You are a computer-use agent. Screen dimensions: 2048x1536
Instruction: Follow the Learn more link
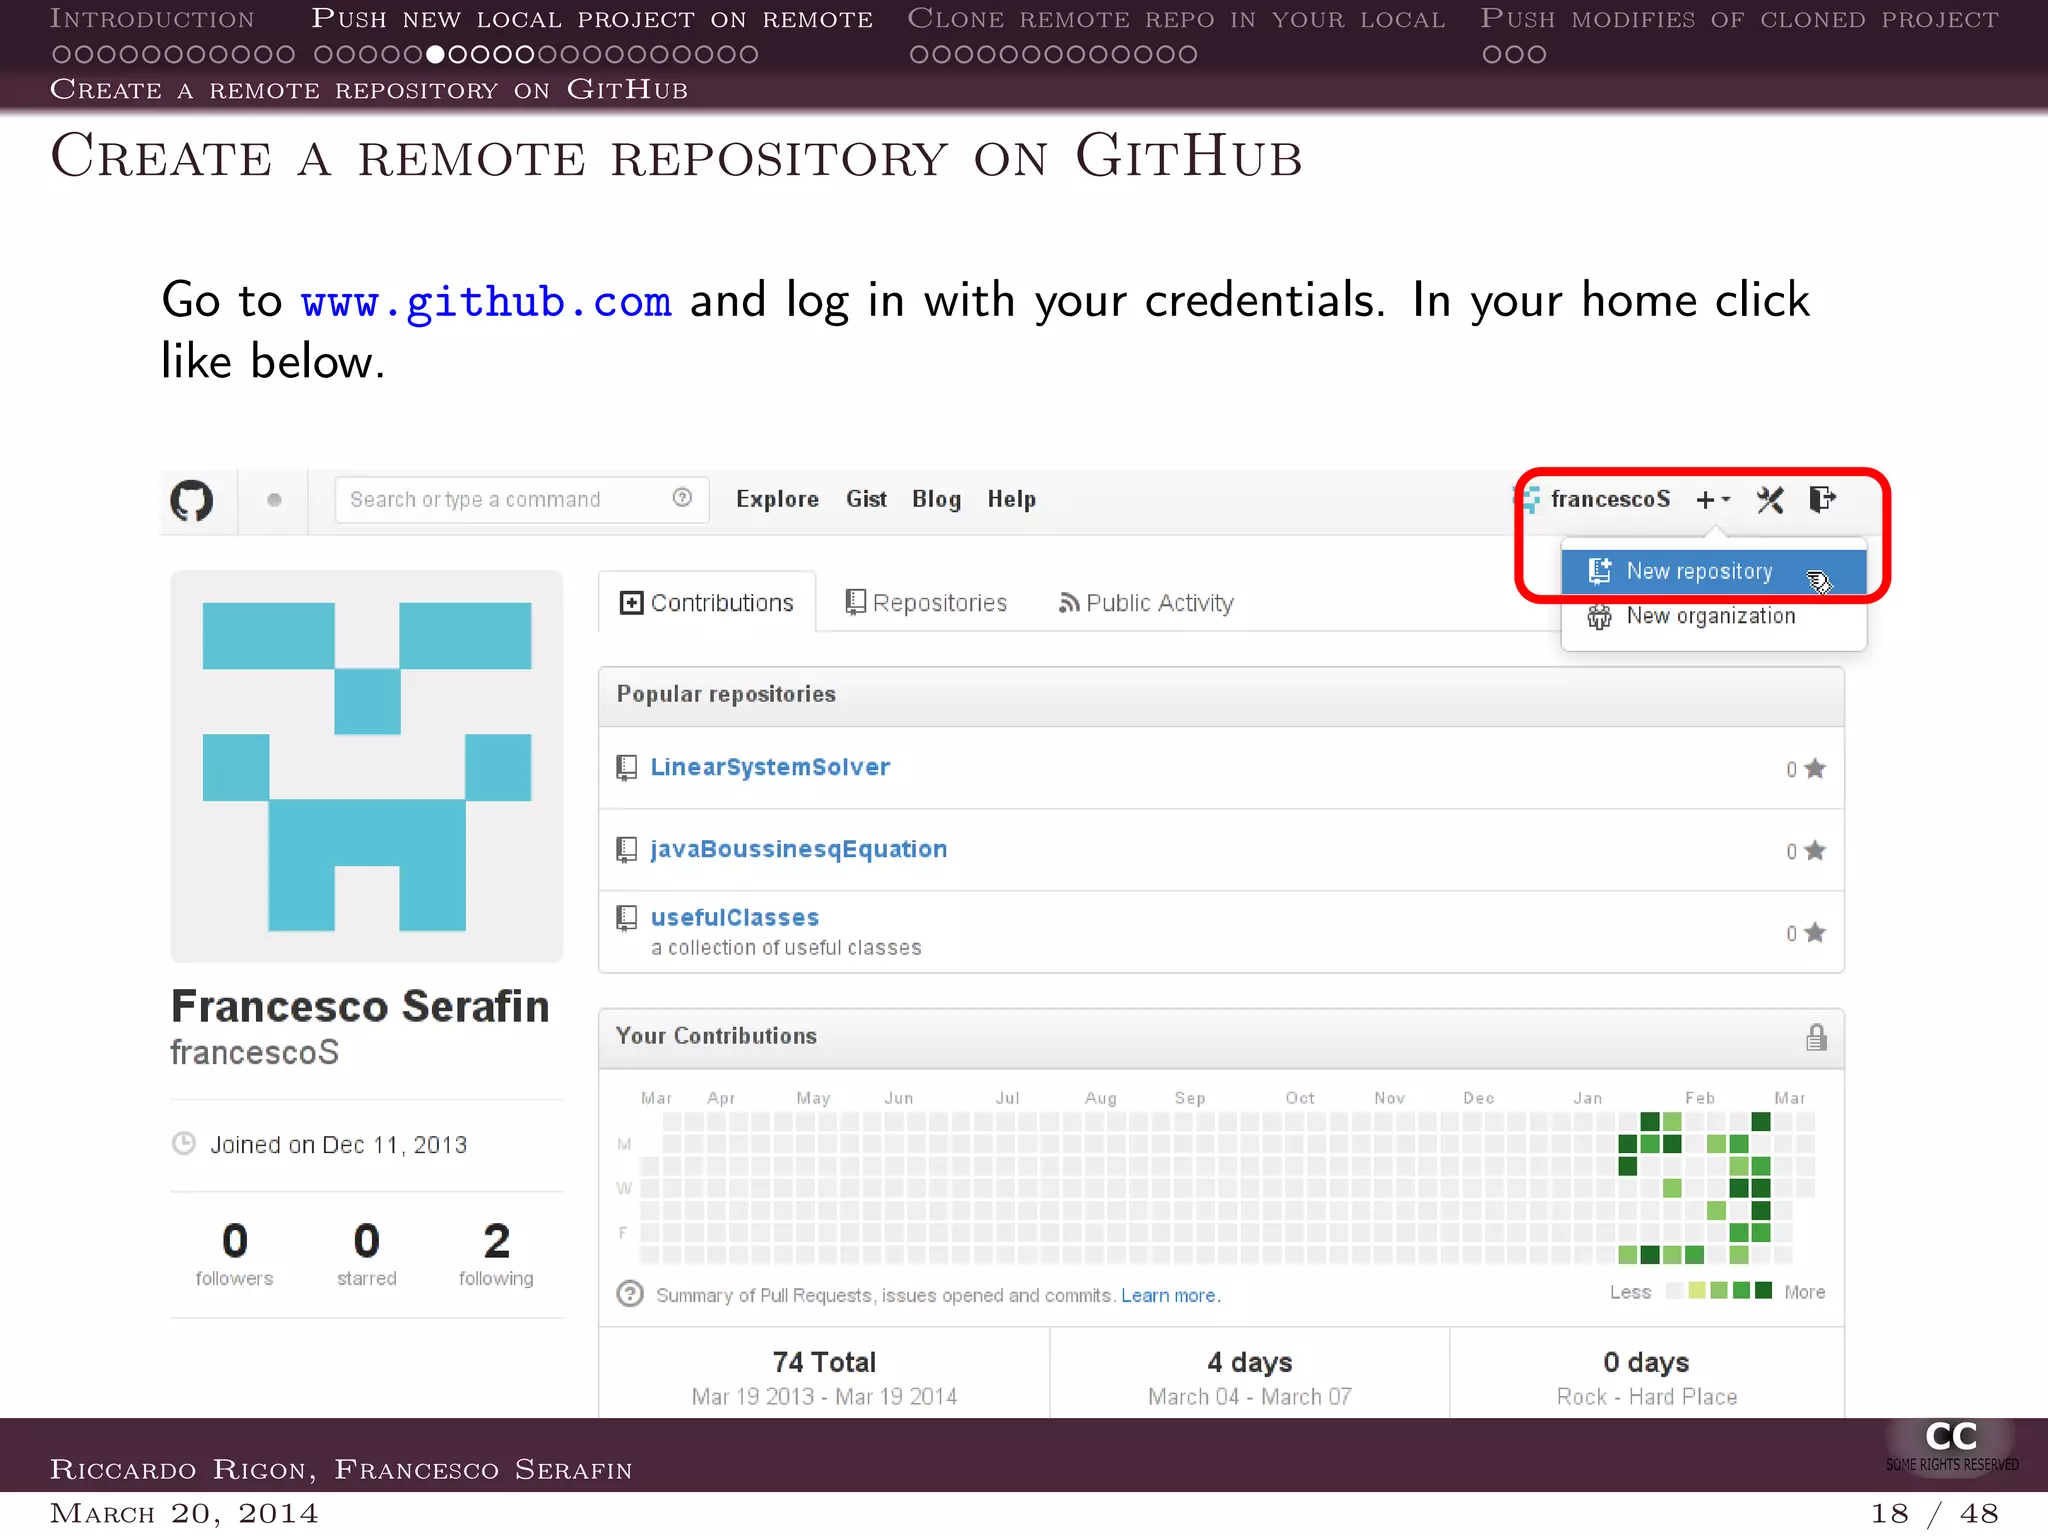tap(1170, 1295)
